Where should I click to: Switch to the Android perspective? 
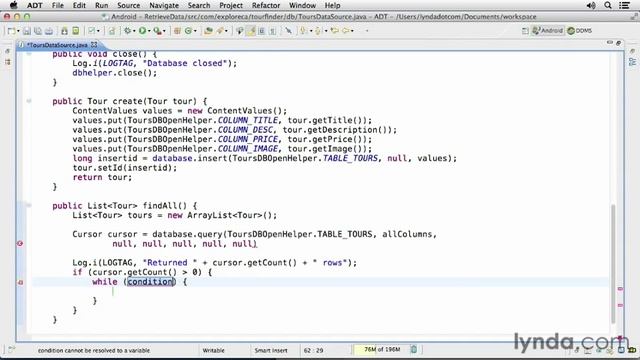(x=548, y=31)
